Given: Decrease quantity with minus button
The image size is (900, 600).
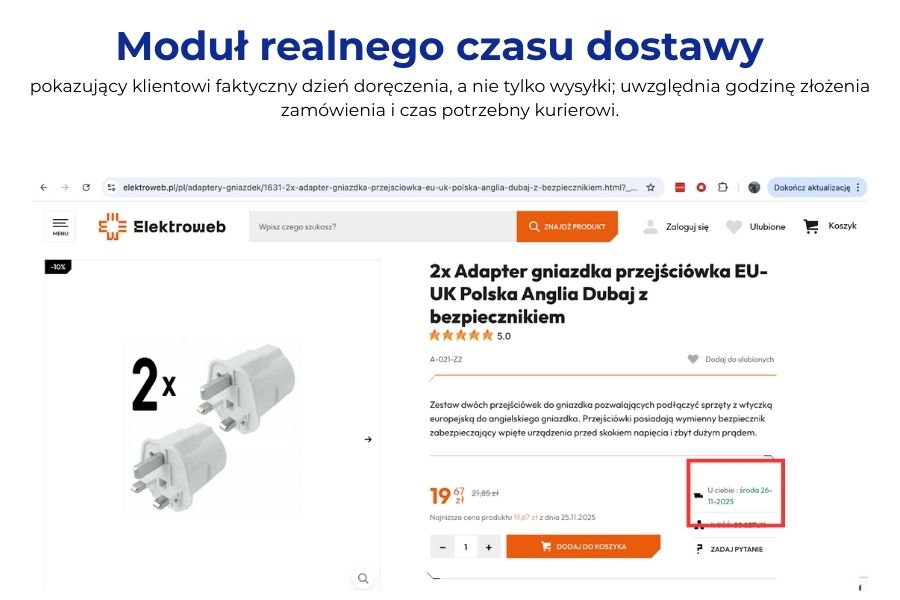Looking at the screenshot, I should point(443,547).
